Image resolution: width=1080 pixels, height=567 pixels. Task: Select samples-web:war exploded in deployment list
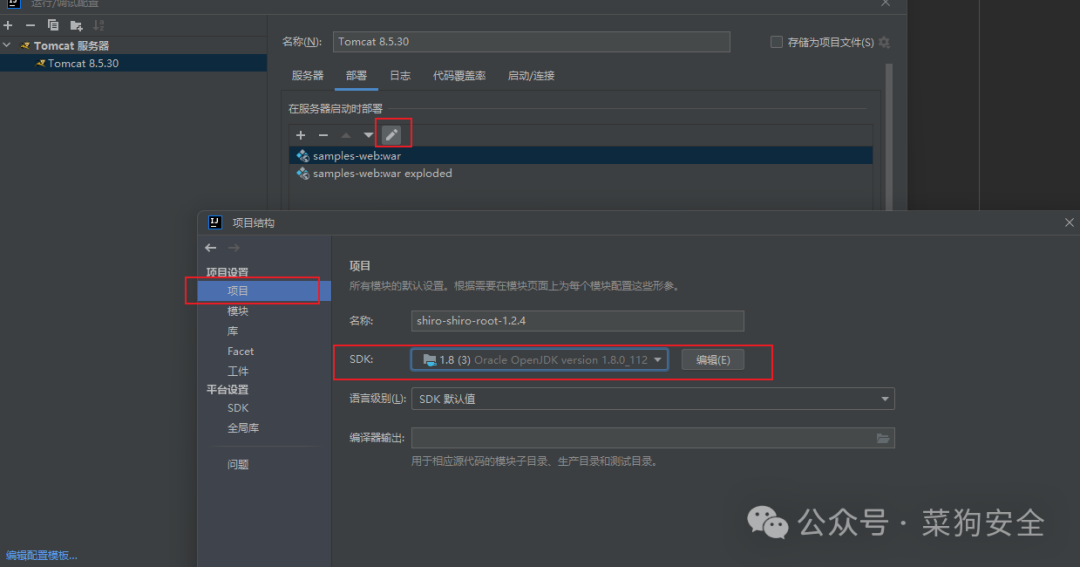[x=581, y=174]
